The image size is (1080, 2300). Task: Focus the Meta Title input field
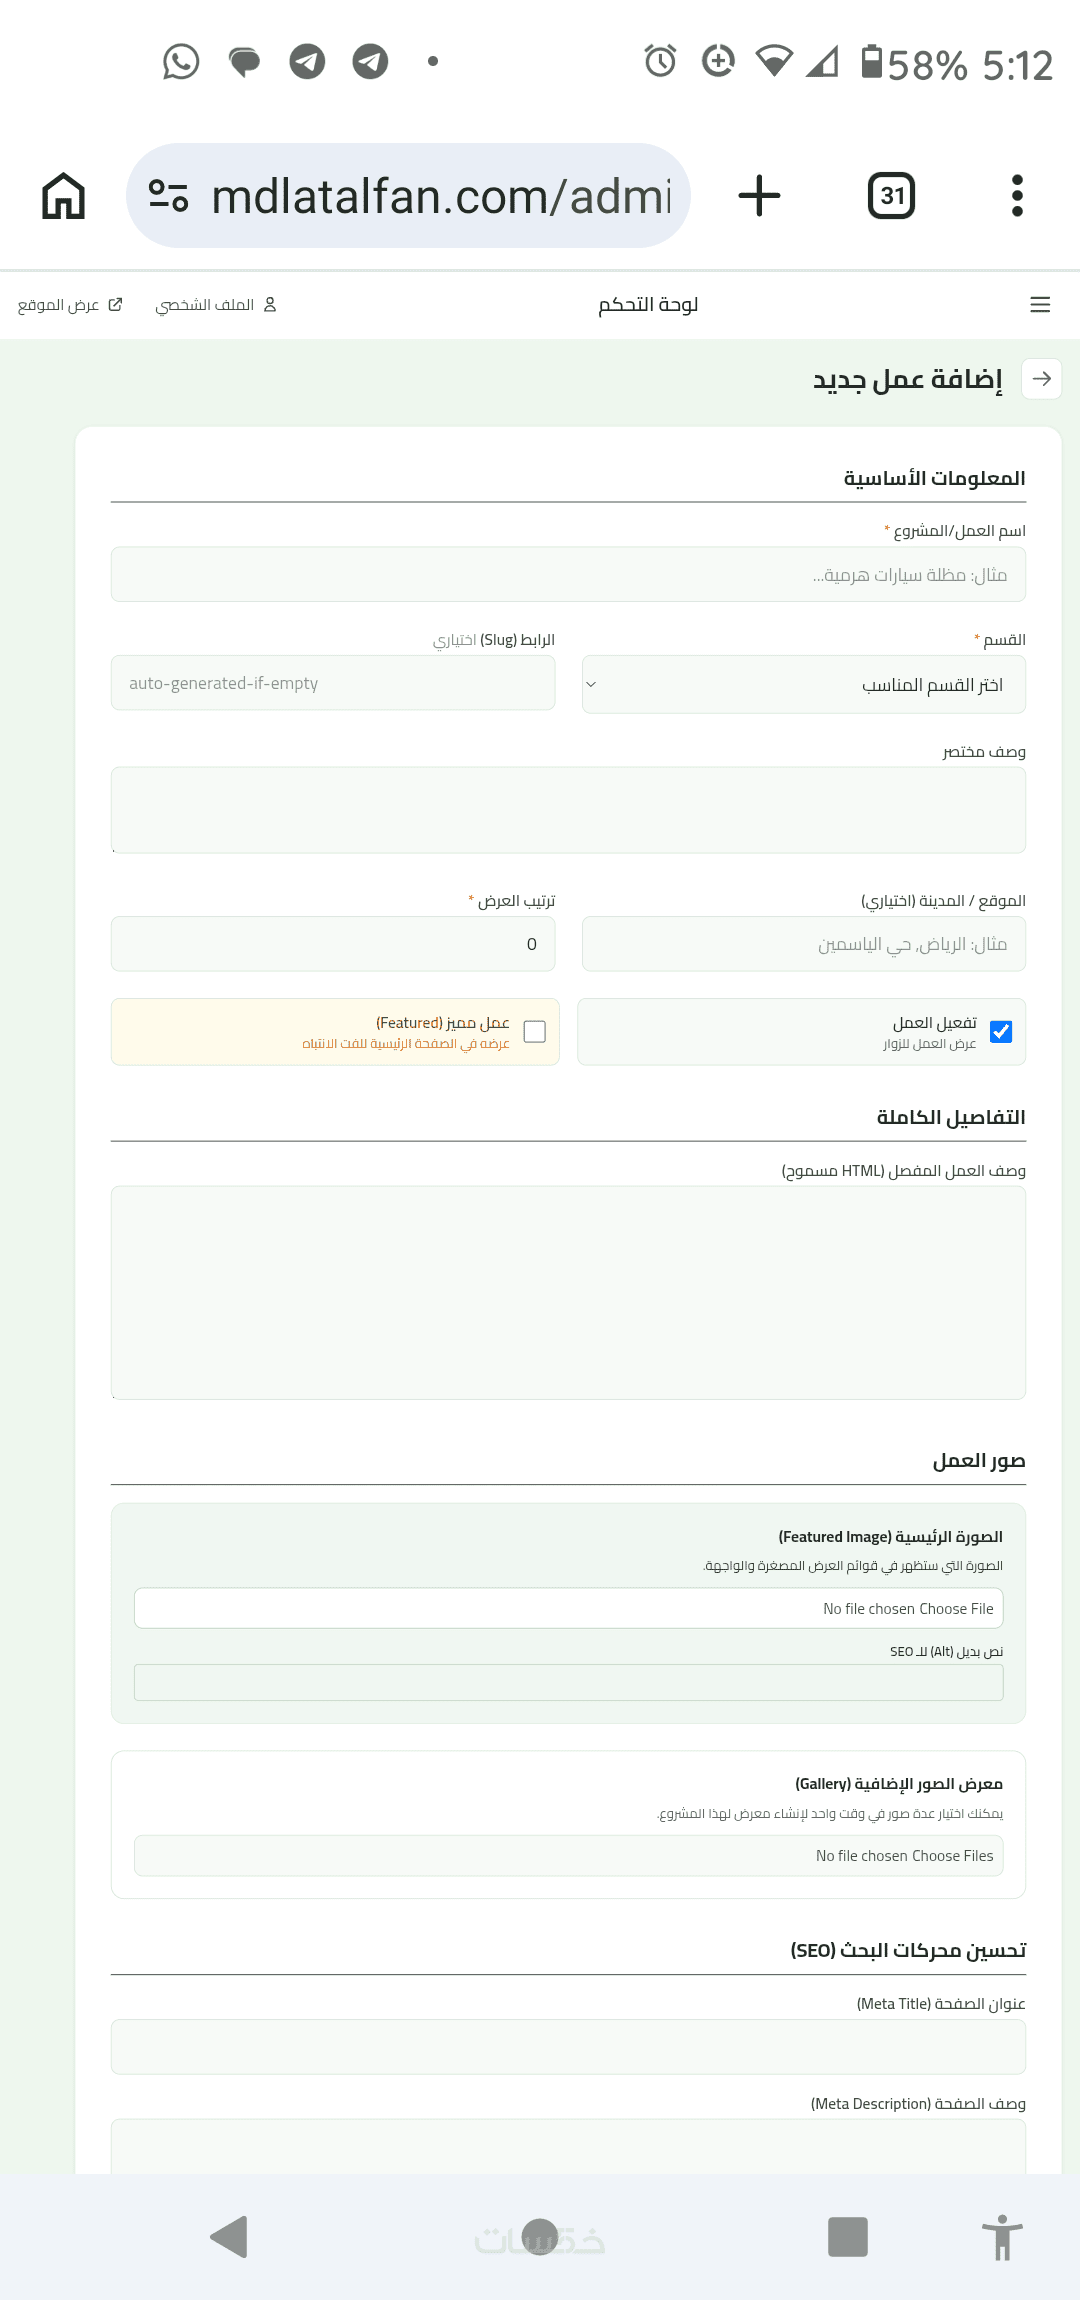[568, 2047]
